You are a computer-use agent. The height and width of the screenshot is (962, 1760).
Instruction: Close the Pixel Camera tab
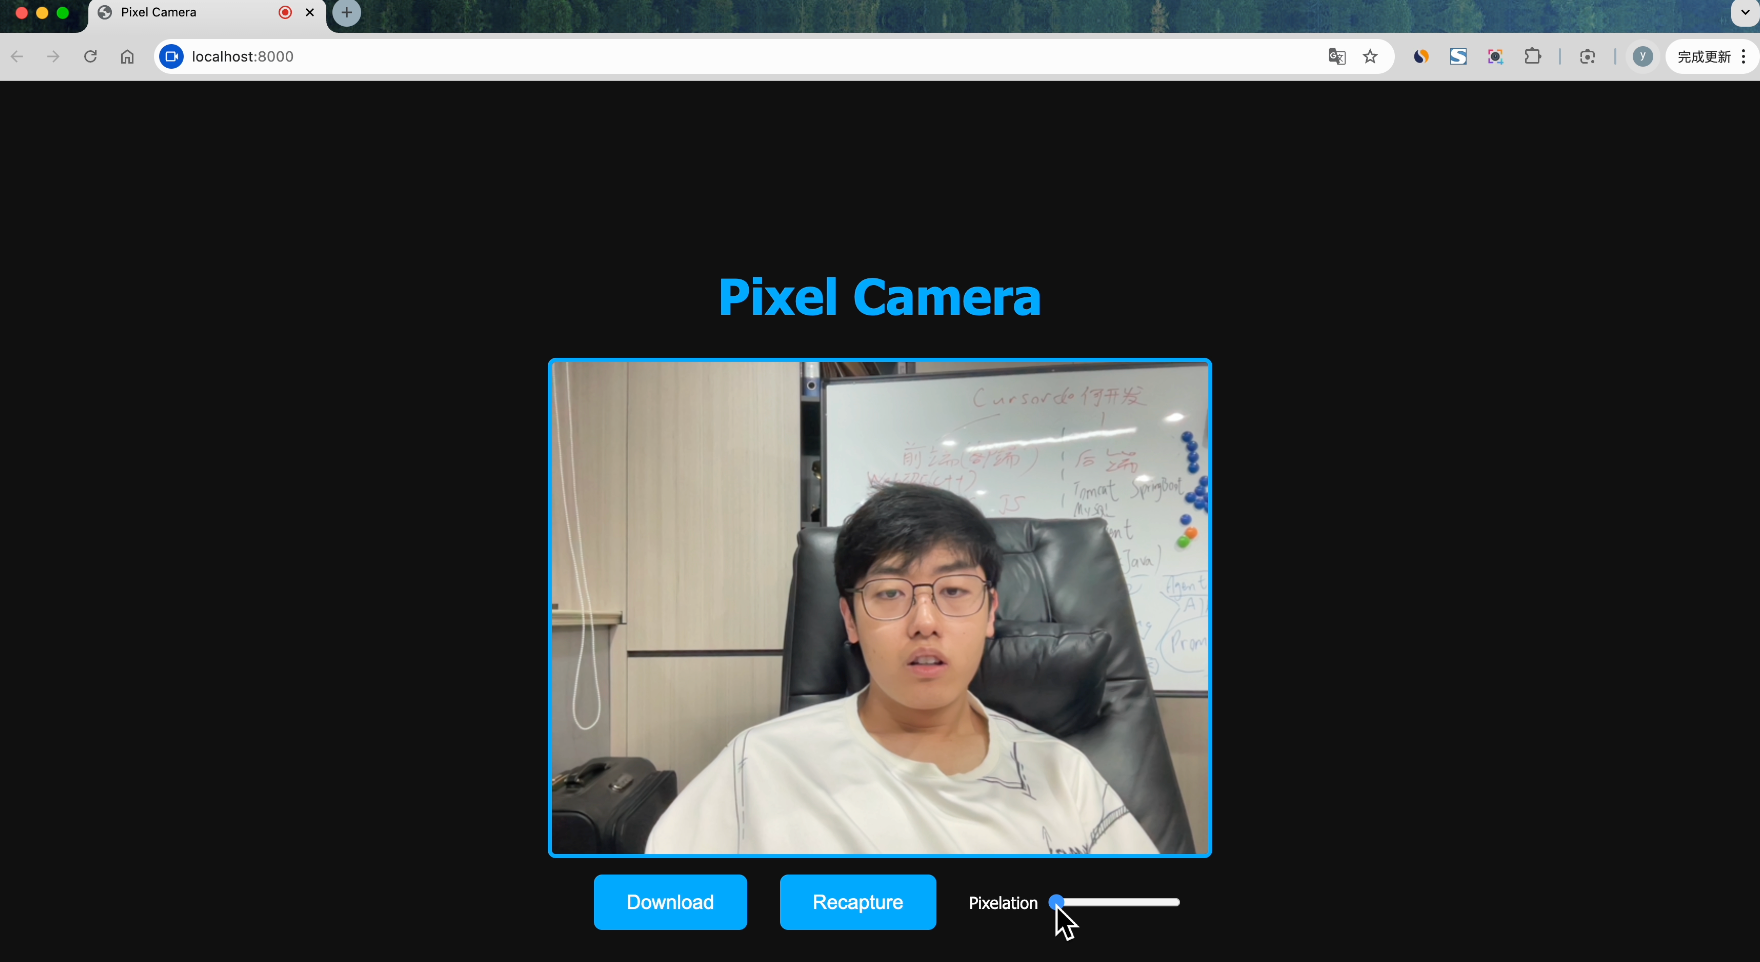point(310,13)
